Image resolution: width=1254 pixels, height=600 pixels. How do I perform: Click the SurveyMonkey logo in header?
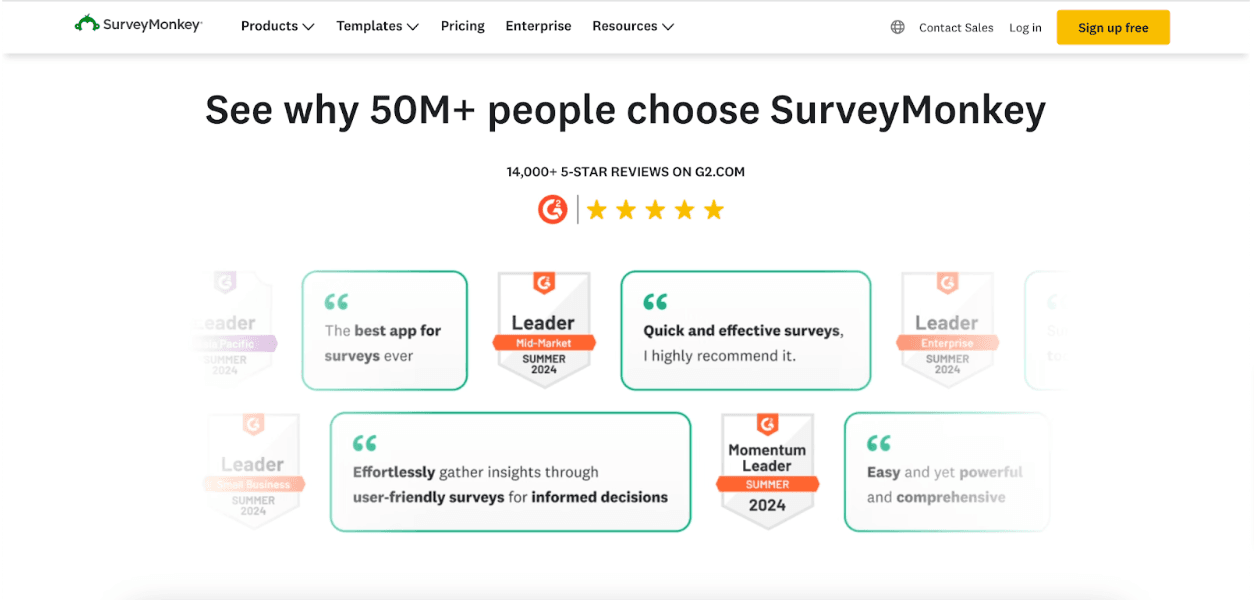pos(138,25)
